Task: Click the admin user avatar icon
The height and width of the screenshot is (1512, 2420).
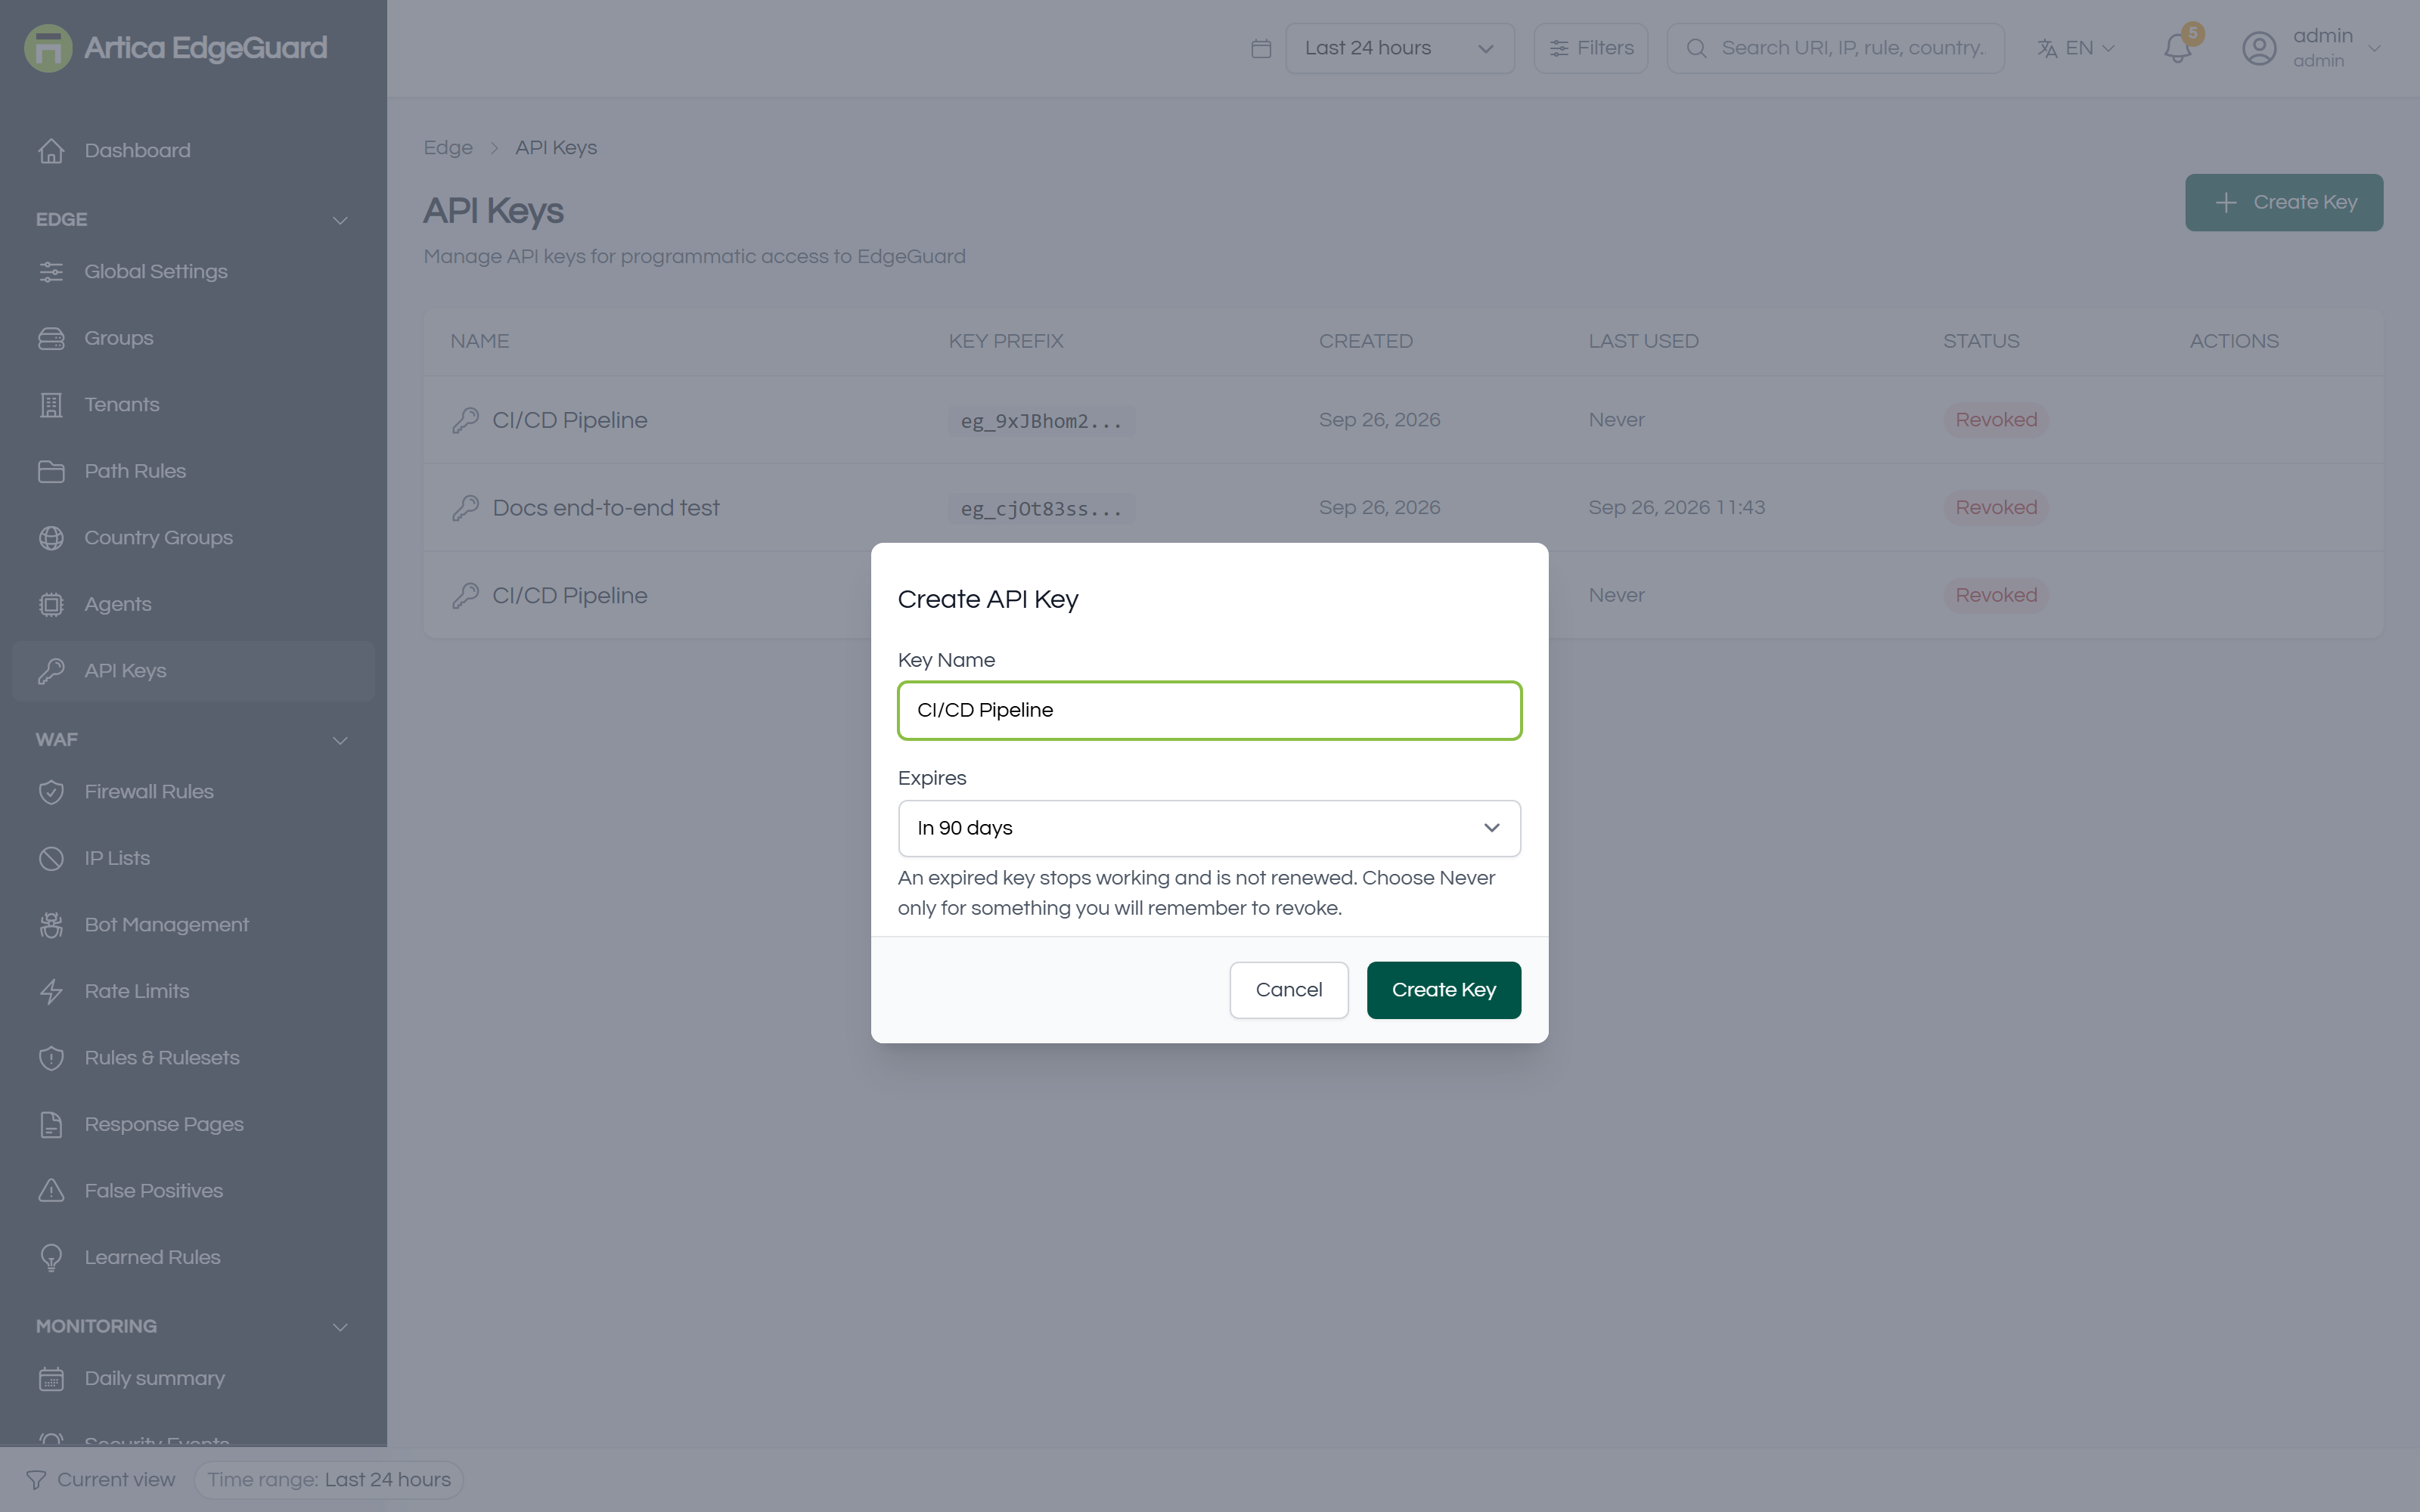Action: point(2259,48)
